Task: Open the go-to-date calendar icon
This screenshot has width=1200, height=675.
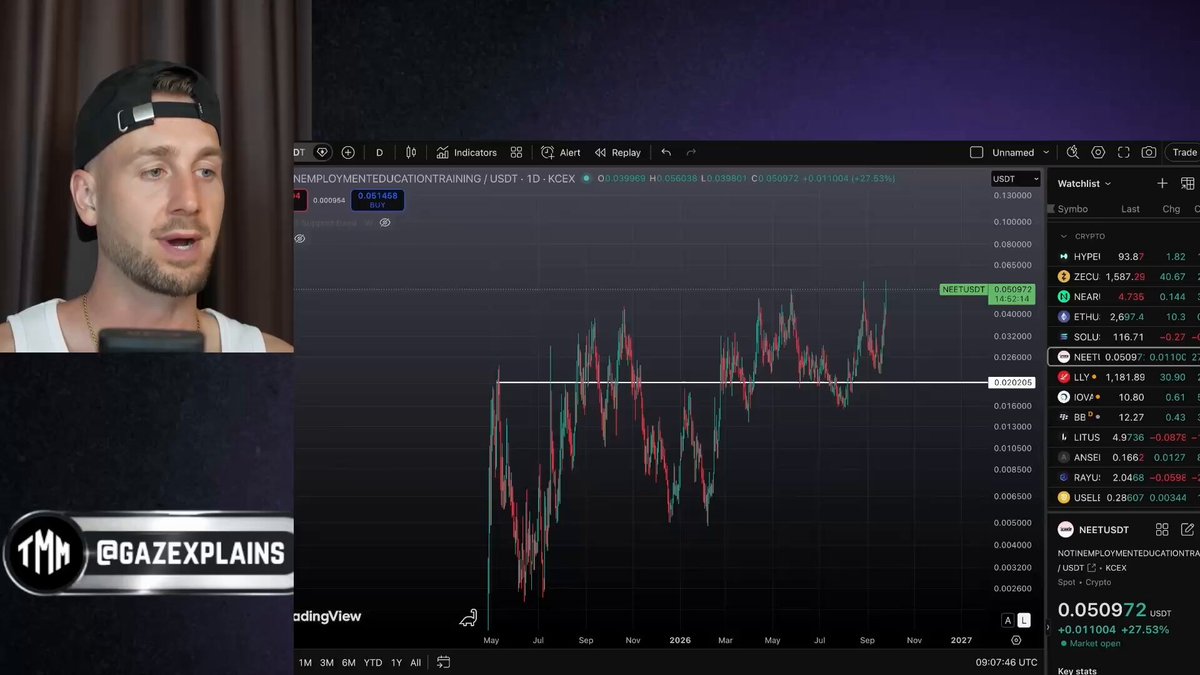Action: coord(443,662)
